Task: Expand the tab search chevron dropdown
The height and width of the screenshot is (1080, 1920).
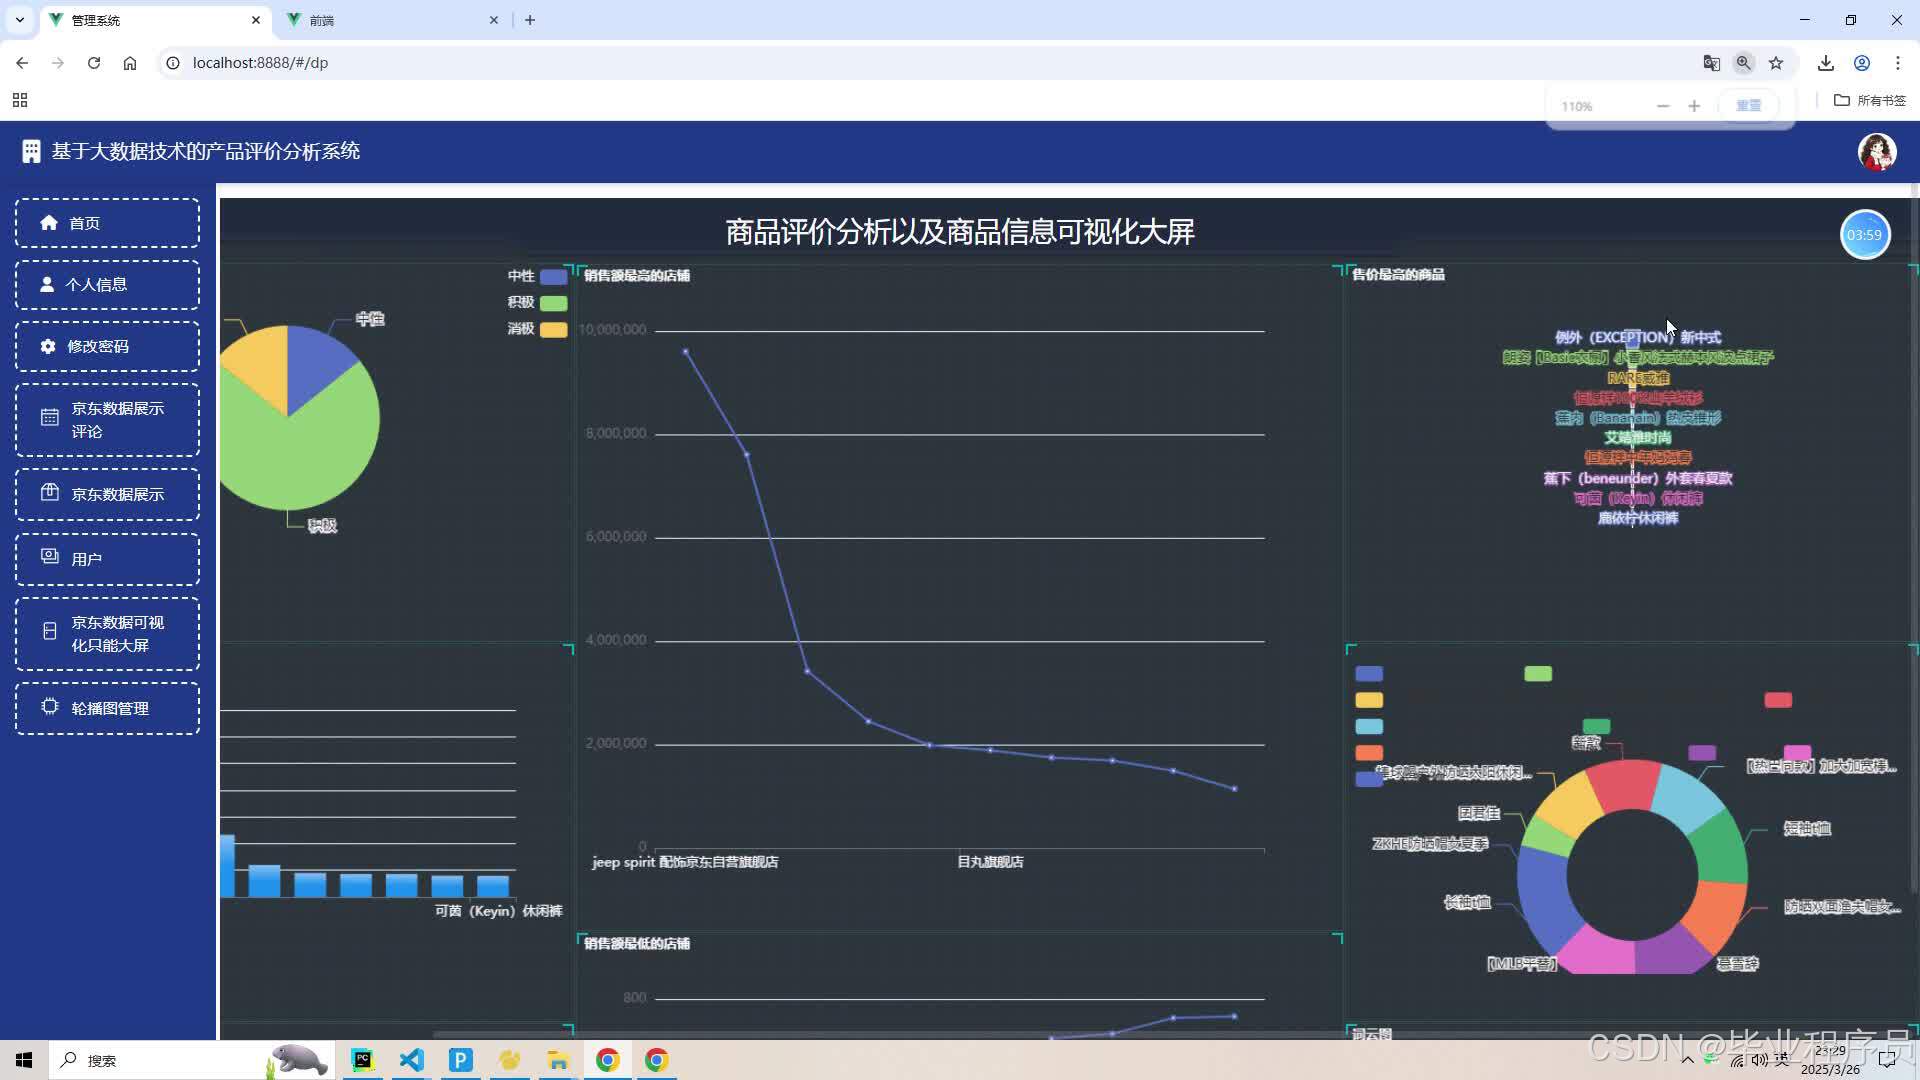Action: (x=19, y=20)
